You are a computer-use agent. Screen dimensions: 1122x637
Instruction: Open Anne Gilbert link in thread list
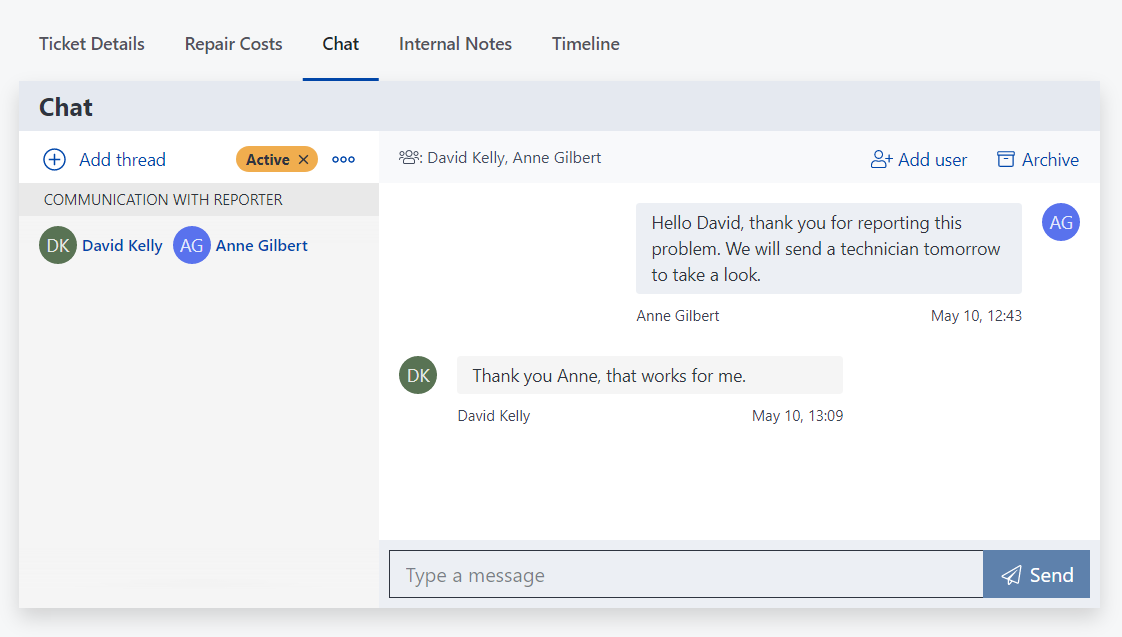point(262,245)
